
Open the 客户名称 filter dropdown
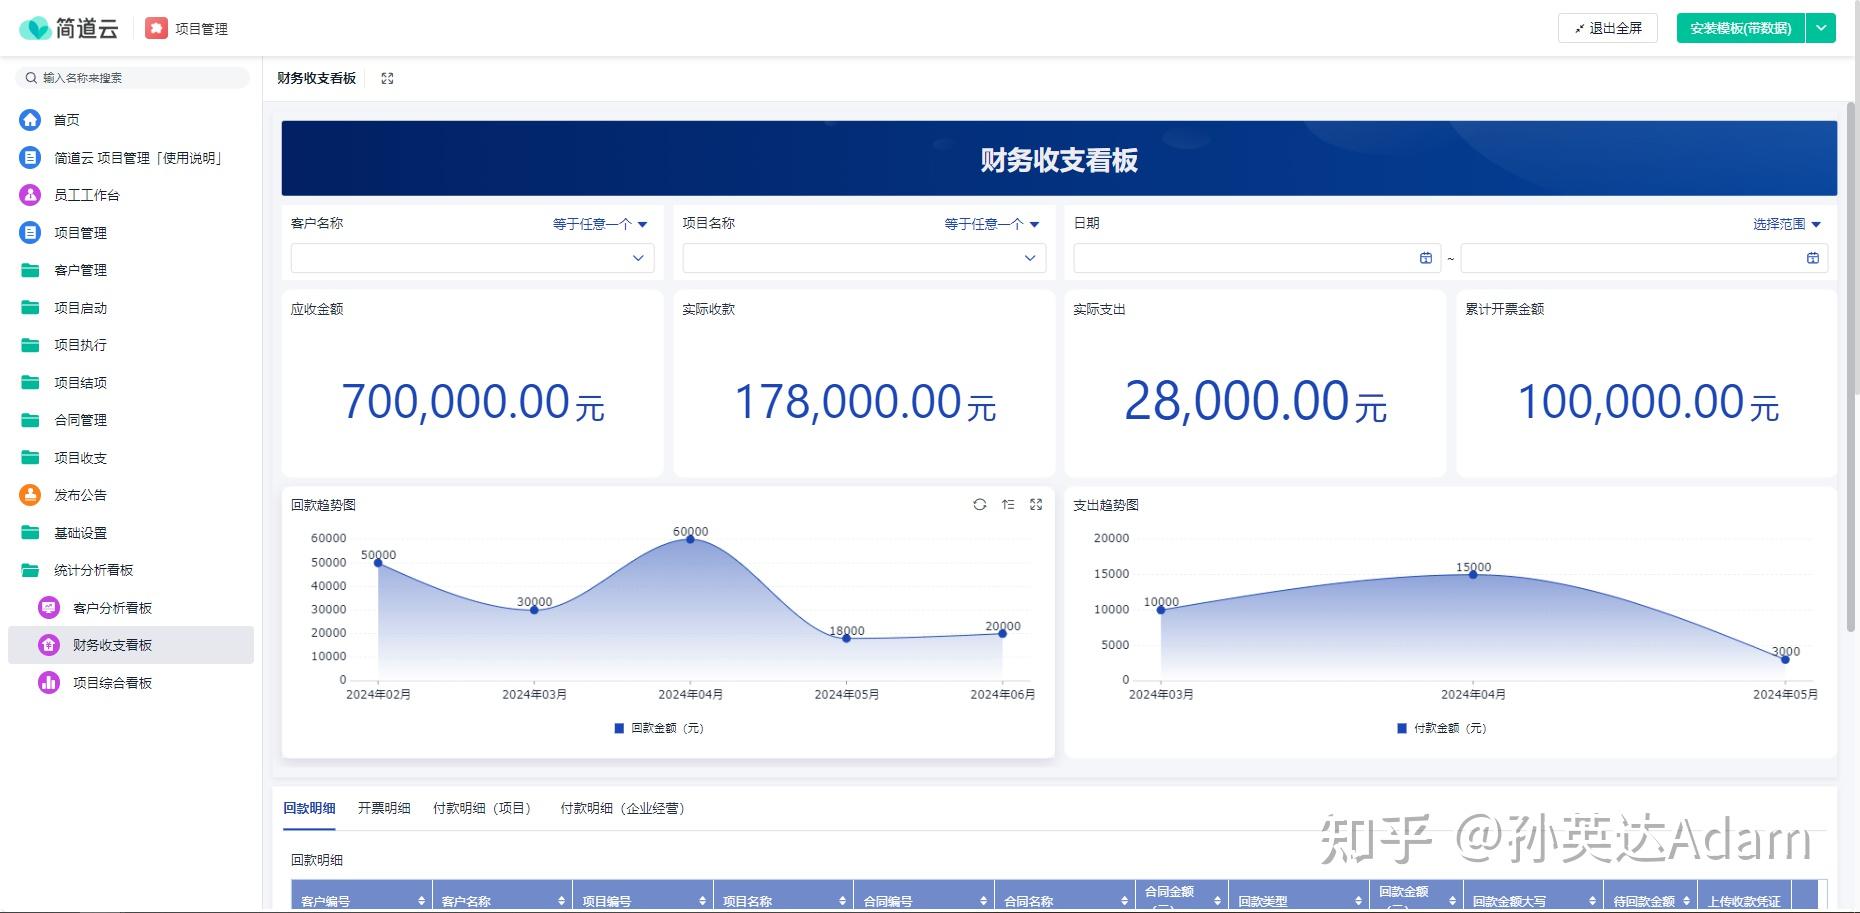pyautogui.click(x=472, y=258)
